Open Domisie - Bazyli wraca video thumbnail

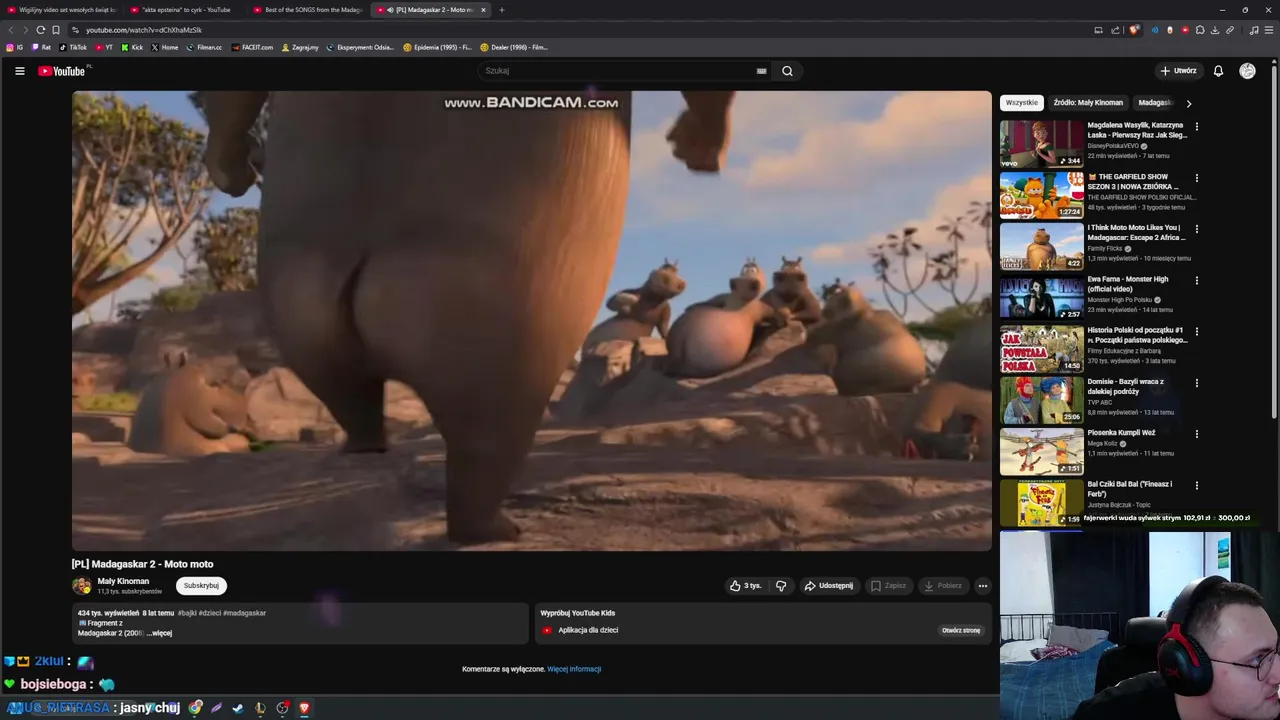click(1042, 400)
